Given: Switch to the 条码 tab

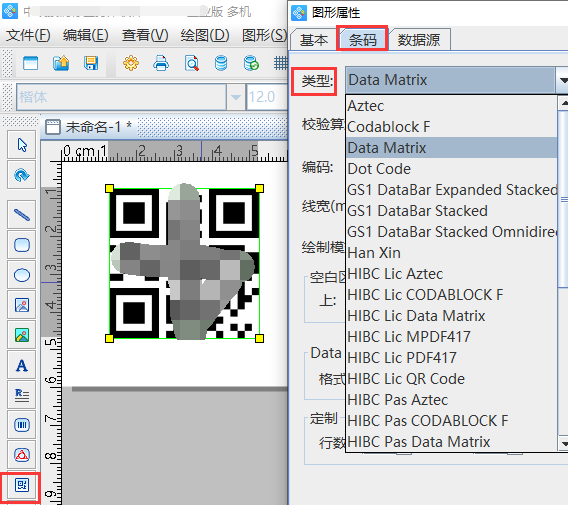Looking at the screenshot, I should [x=363, y=39].
